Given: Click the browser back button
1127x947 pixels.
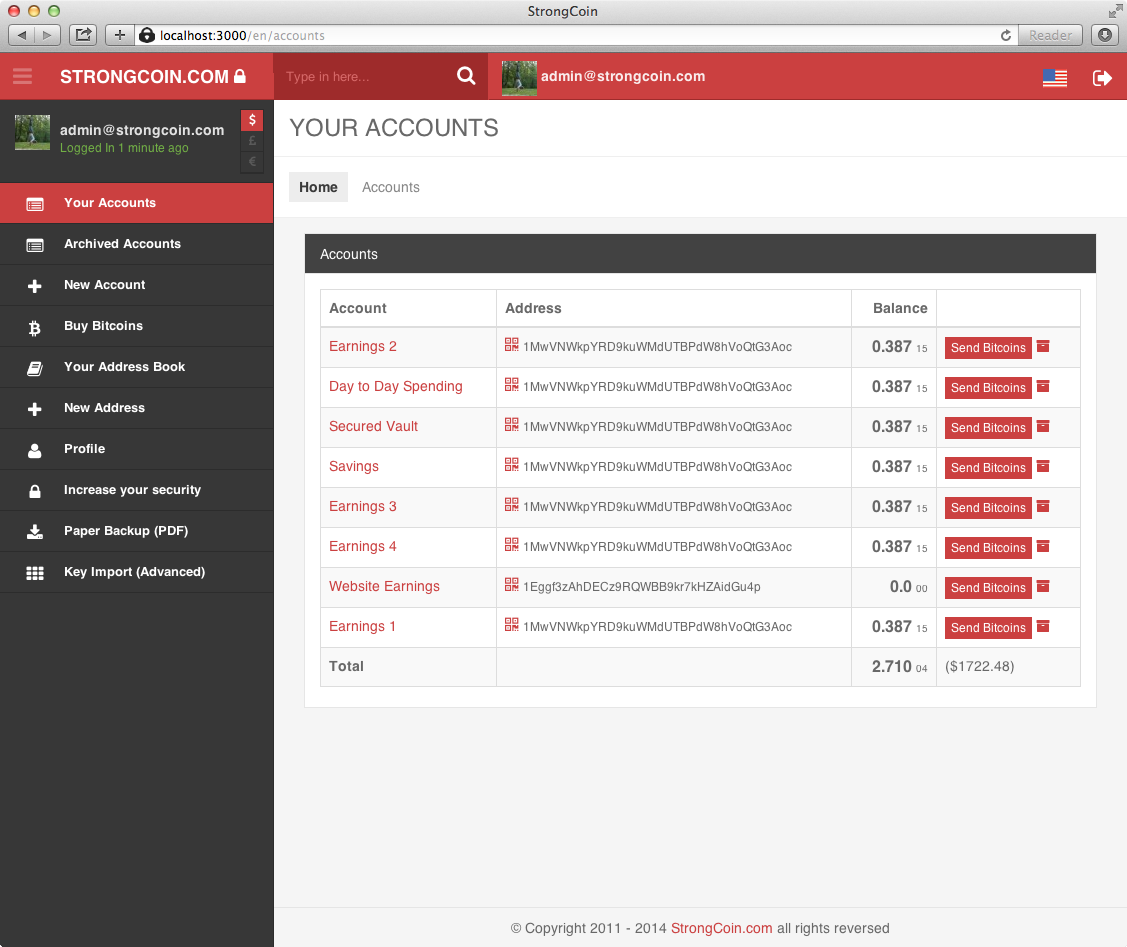Looking at the screenshot, I should (x=22, y=35).
